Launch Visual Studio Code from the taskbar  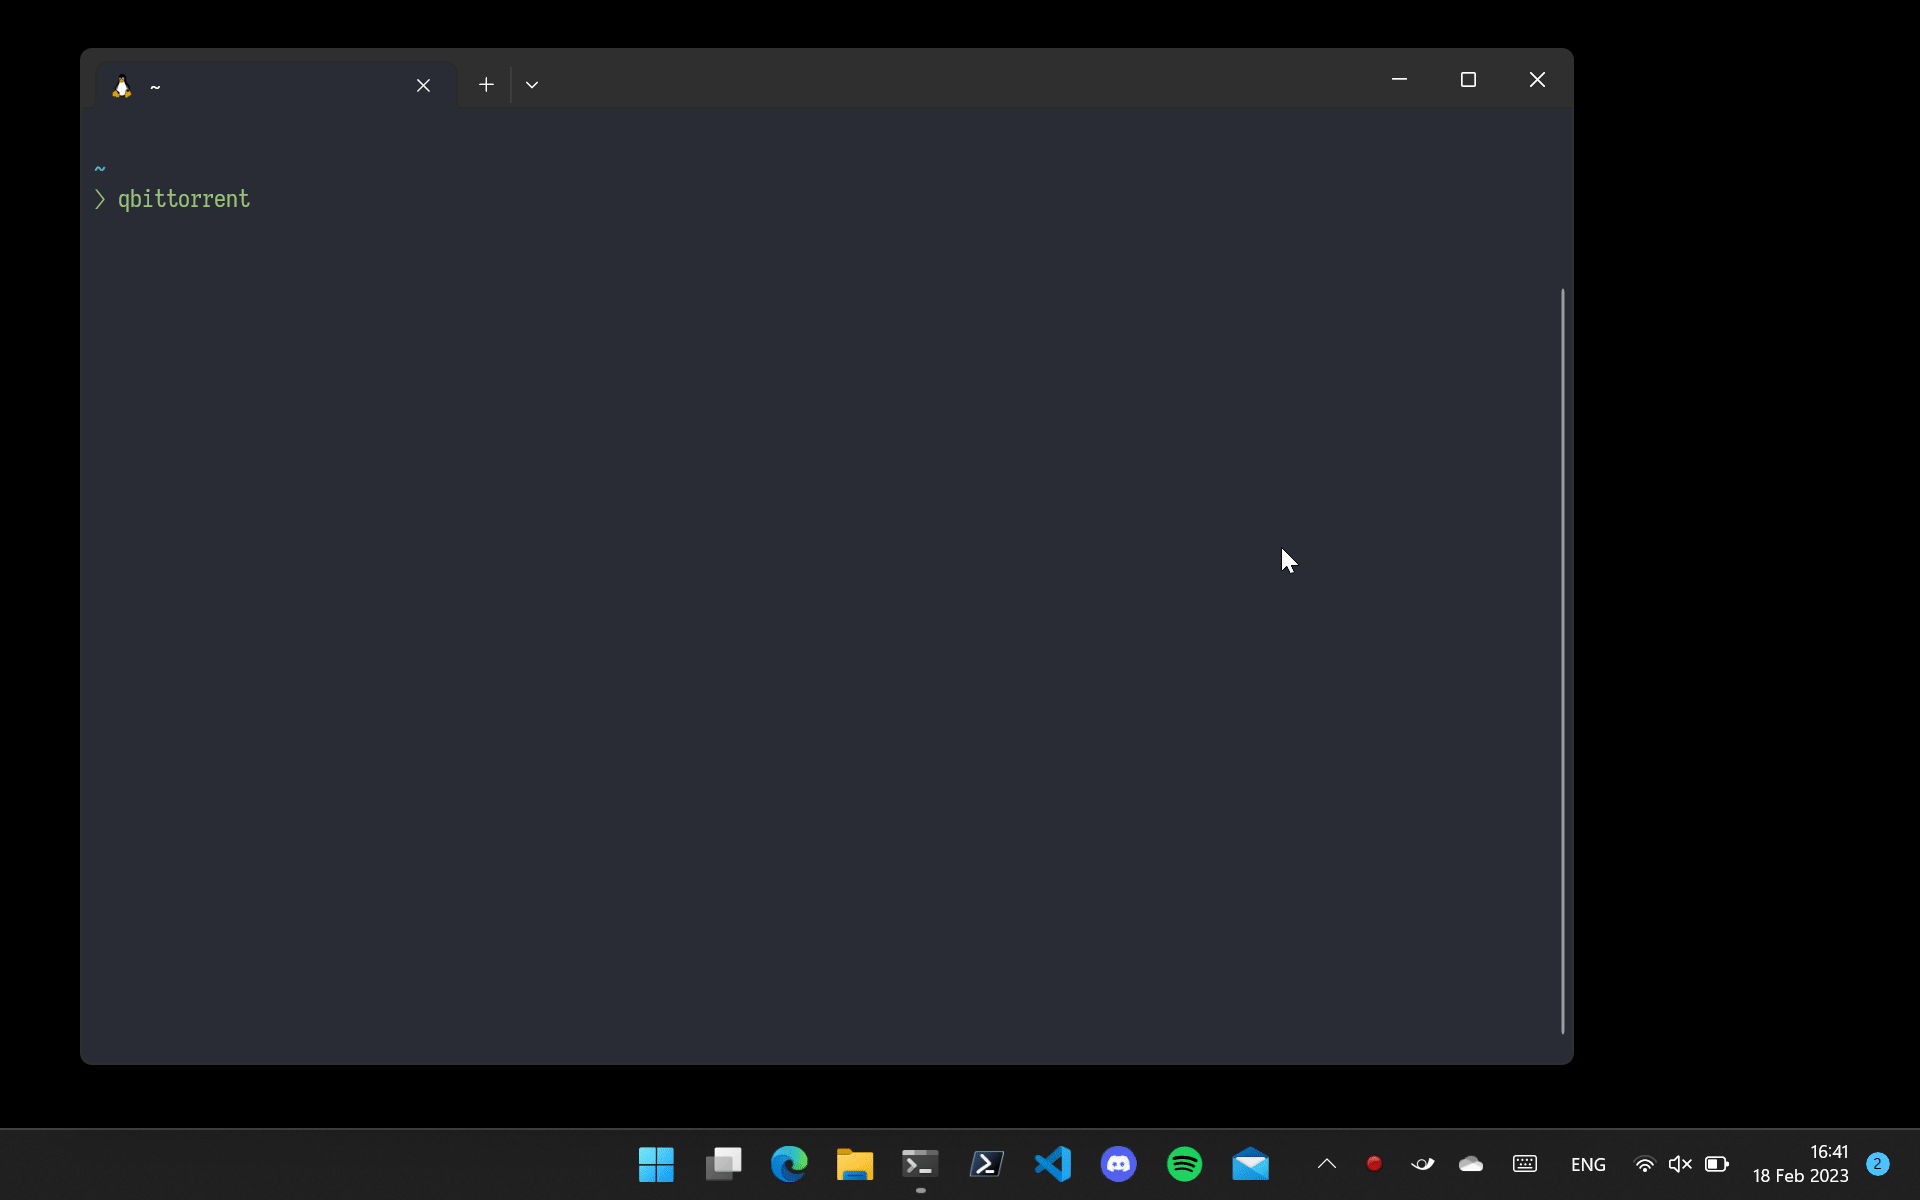(1053, 1164)
